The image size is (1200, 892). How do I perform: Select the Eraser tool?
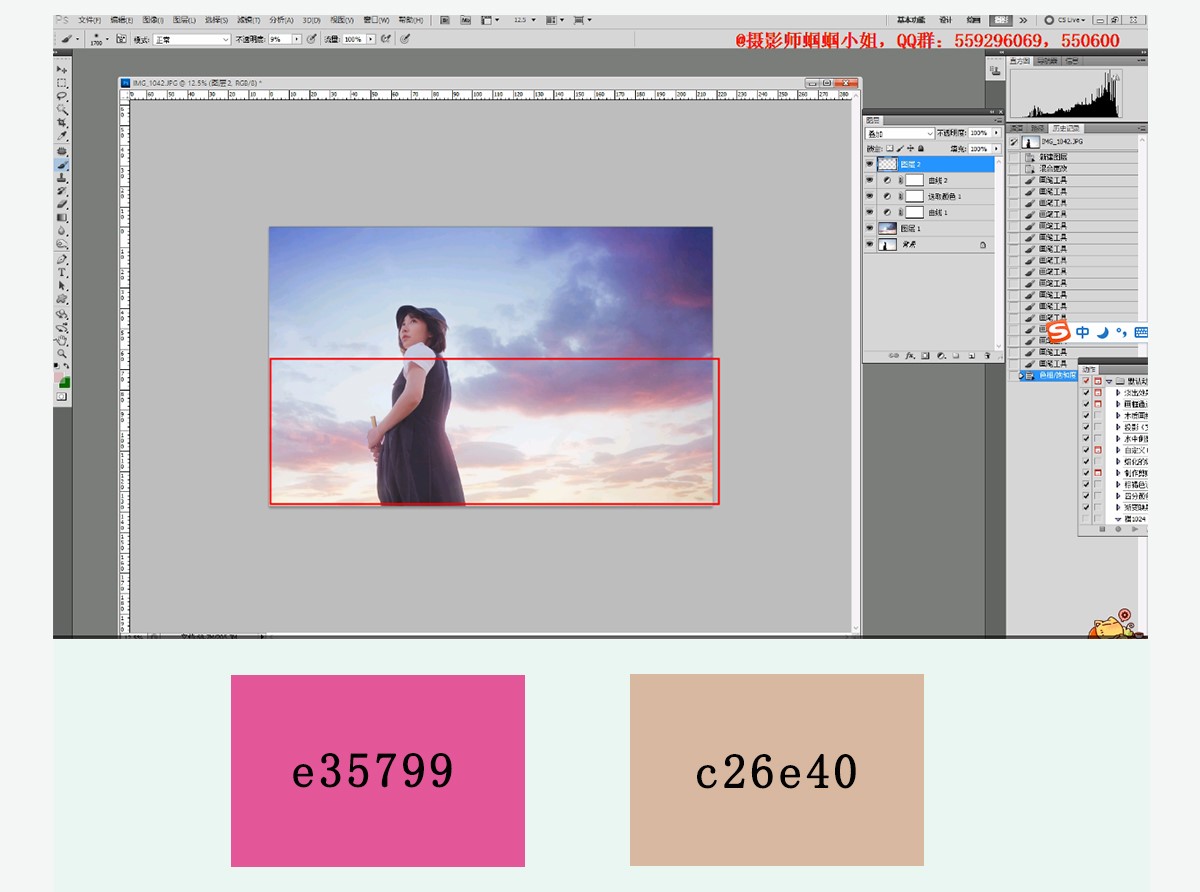pyautogui.click(x=62, y=204)
